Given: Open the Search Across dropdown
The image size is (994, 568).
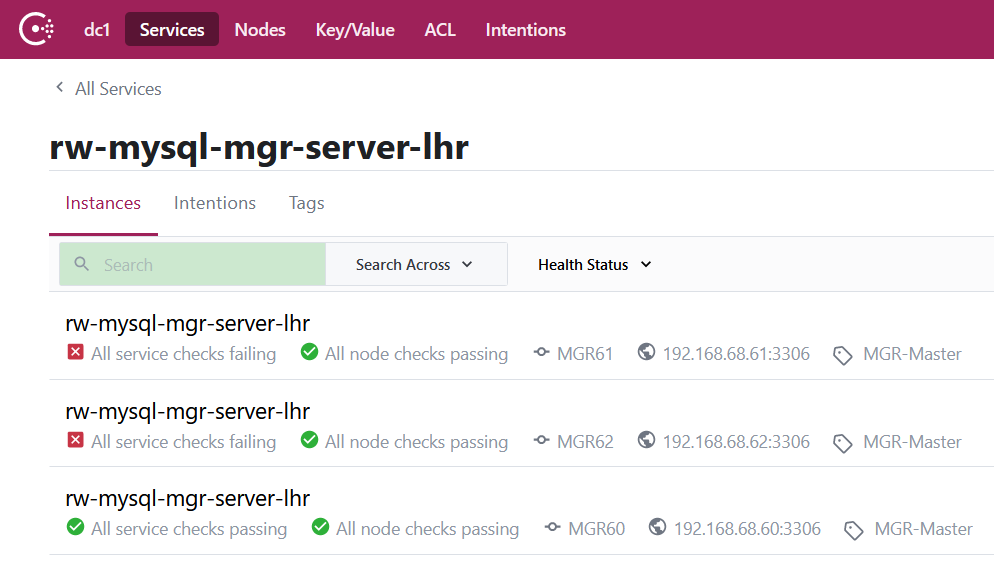Looking at the screenshot, I should pyautogui.click(x=415, y=265).
